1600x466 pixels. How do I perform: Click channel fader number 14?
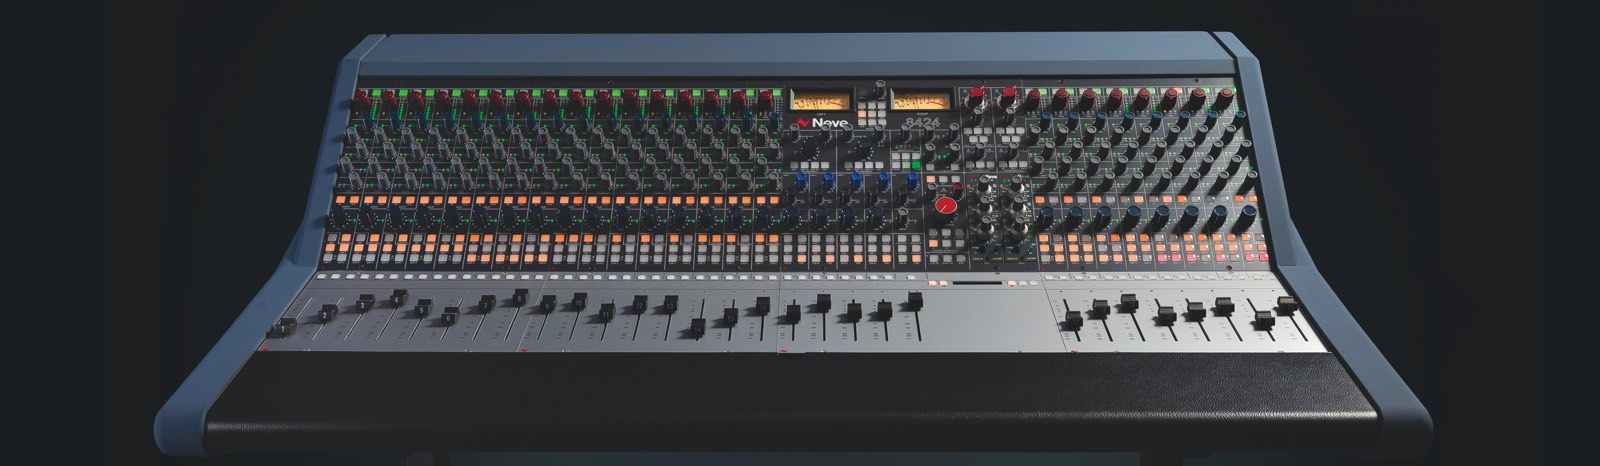click(698, 328)
